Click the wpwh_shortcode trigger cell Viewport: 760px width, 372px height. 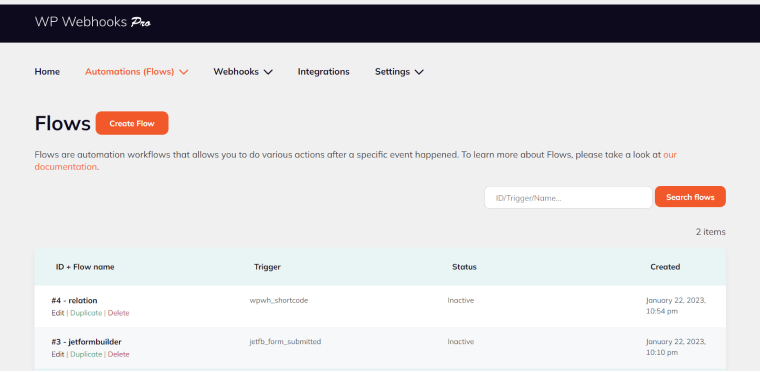[279, 301]
